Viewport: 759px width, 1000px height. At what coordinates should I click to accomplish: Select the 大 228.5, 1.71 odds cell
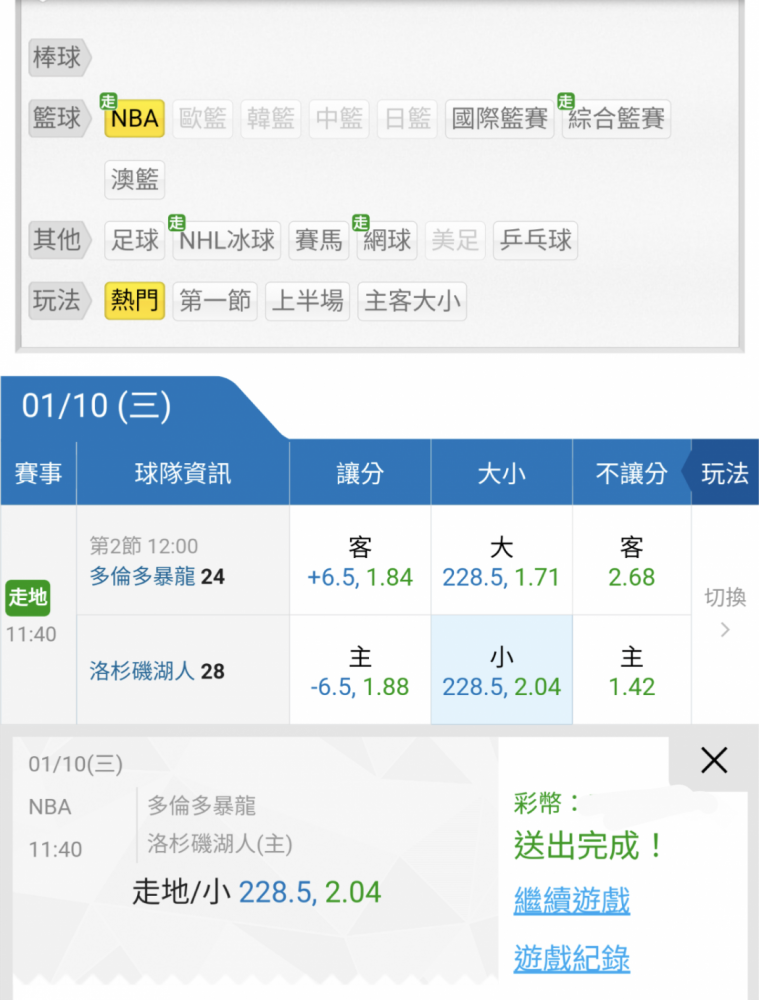point(501,561)
